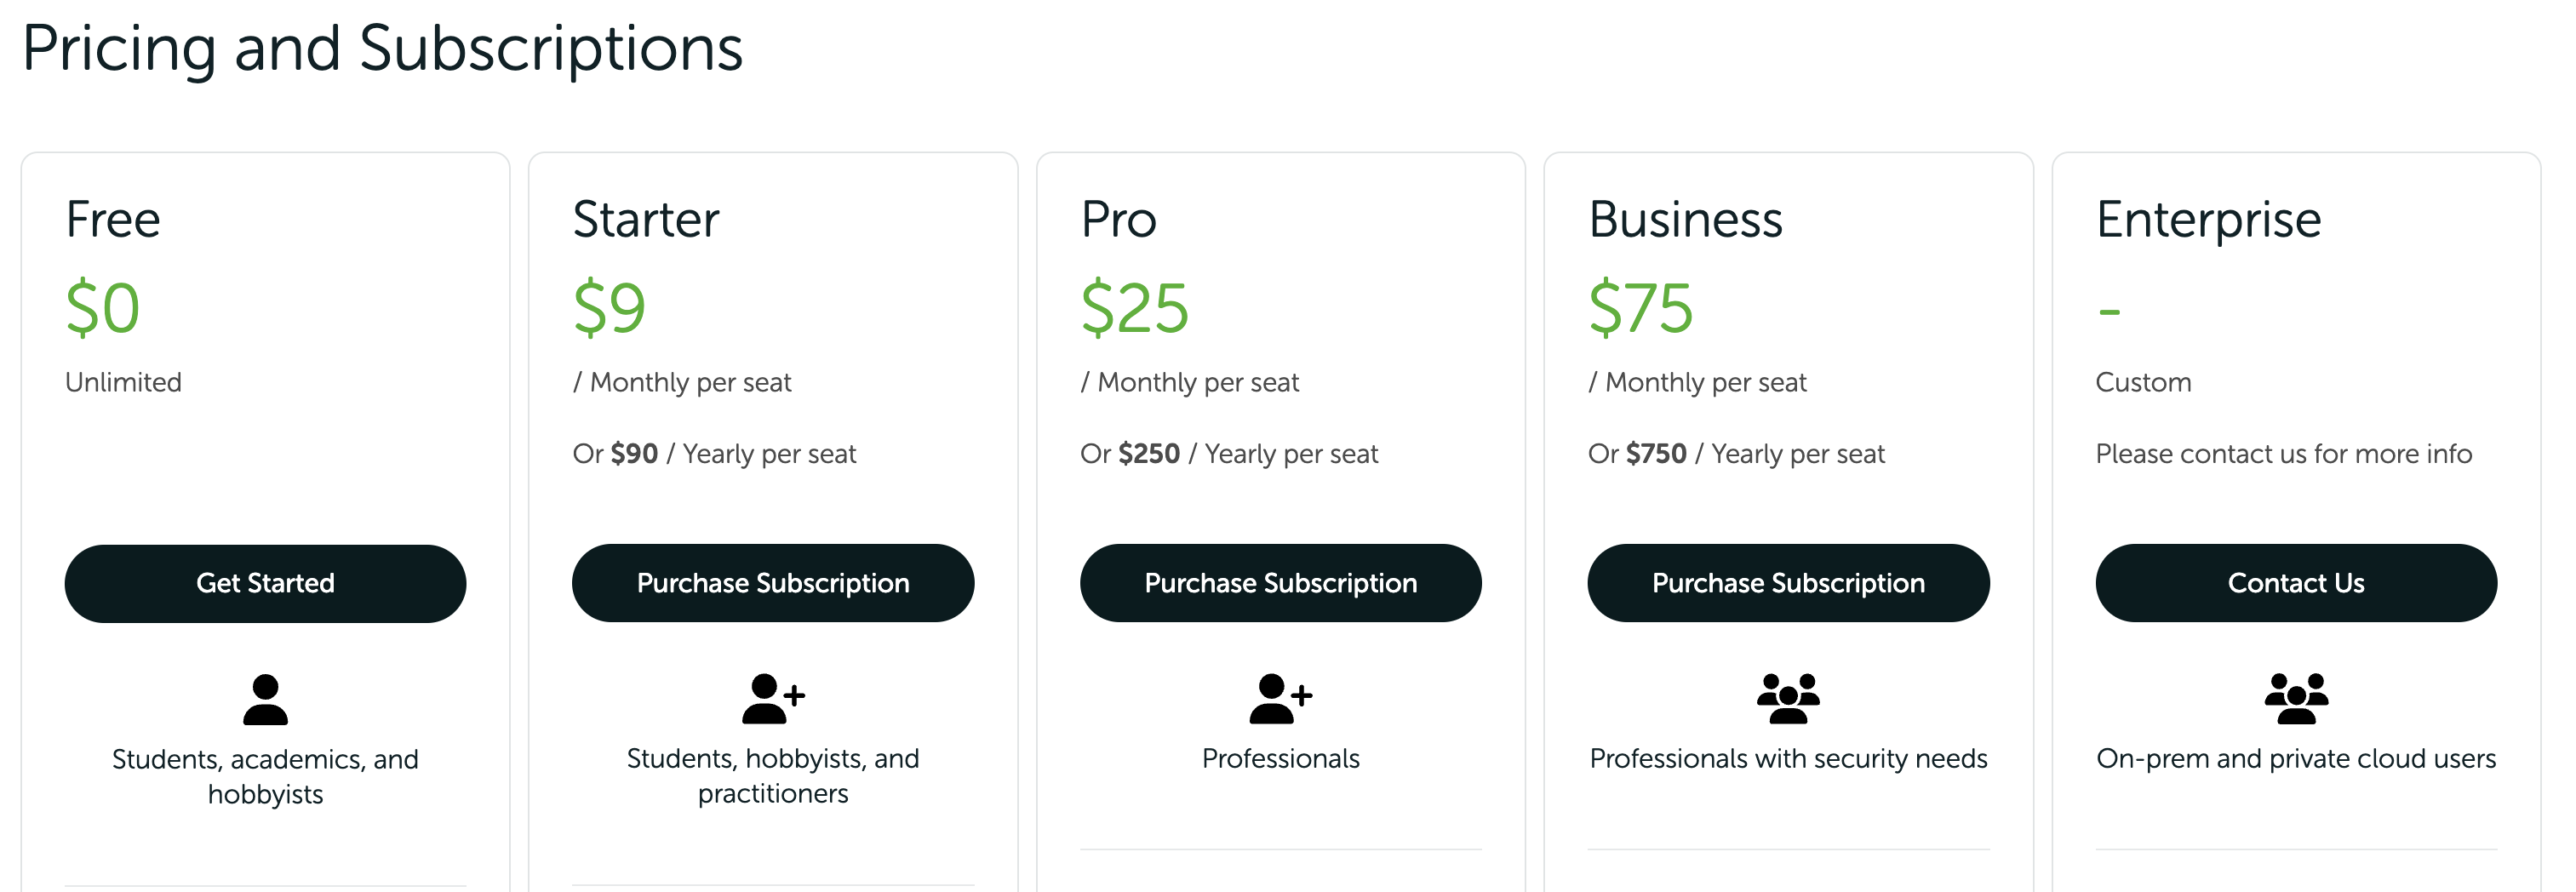Select the $9 Starter price
Image resolution: width=2576 pixels, height=892 pixels.
click(609, 307)
